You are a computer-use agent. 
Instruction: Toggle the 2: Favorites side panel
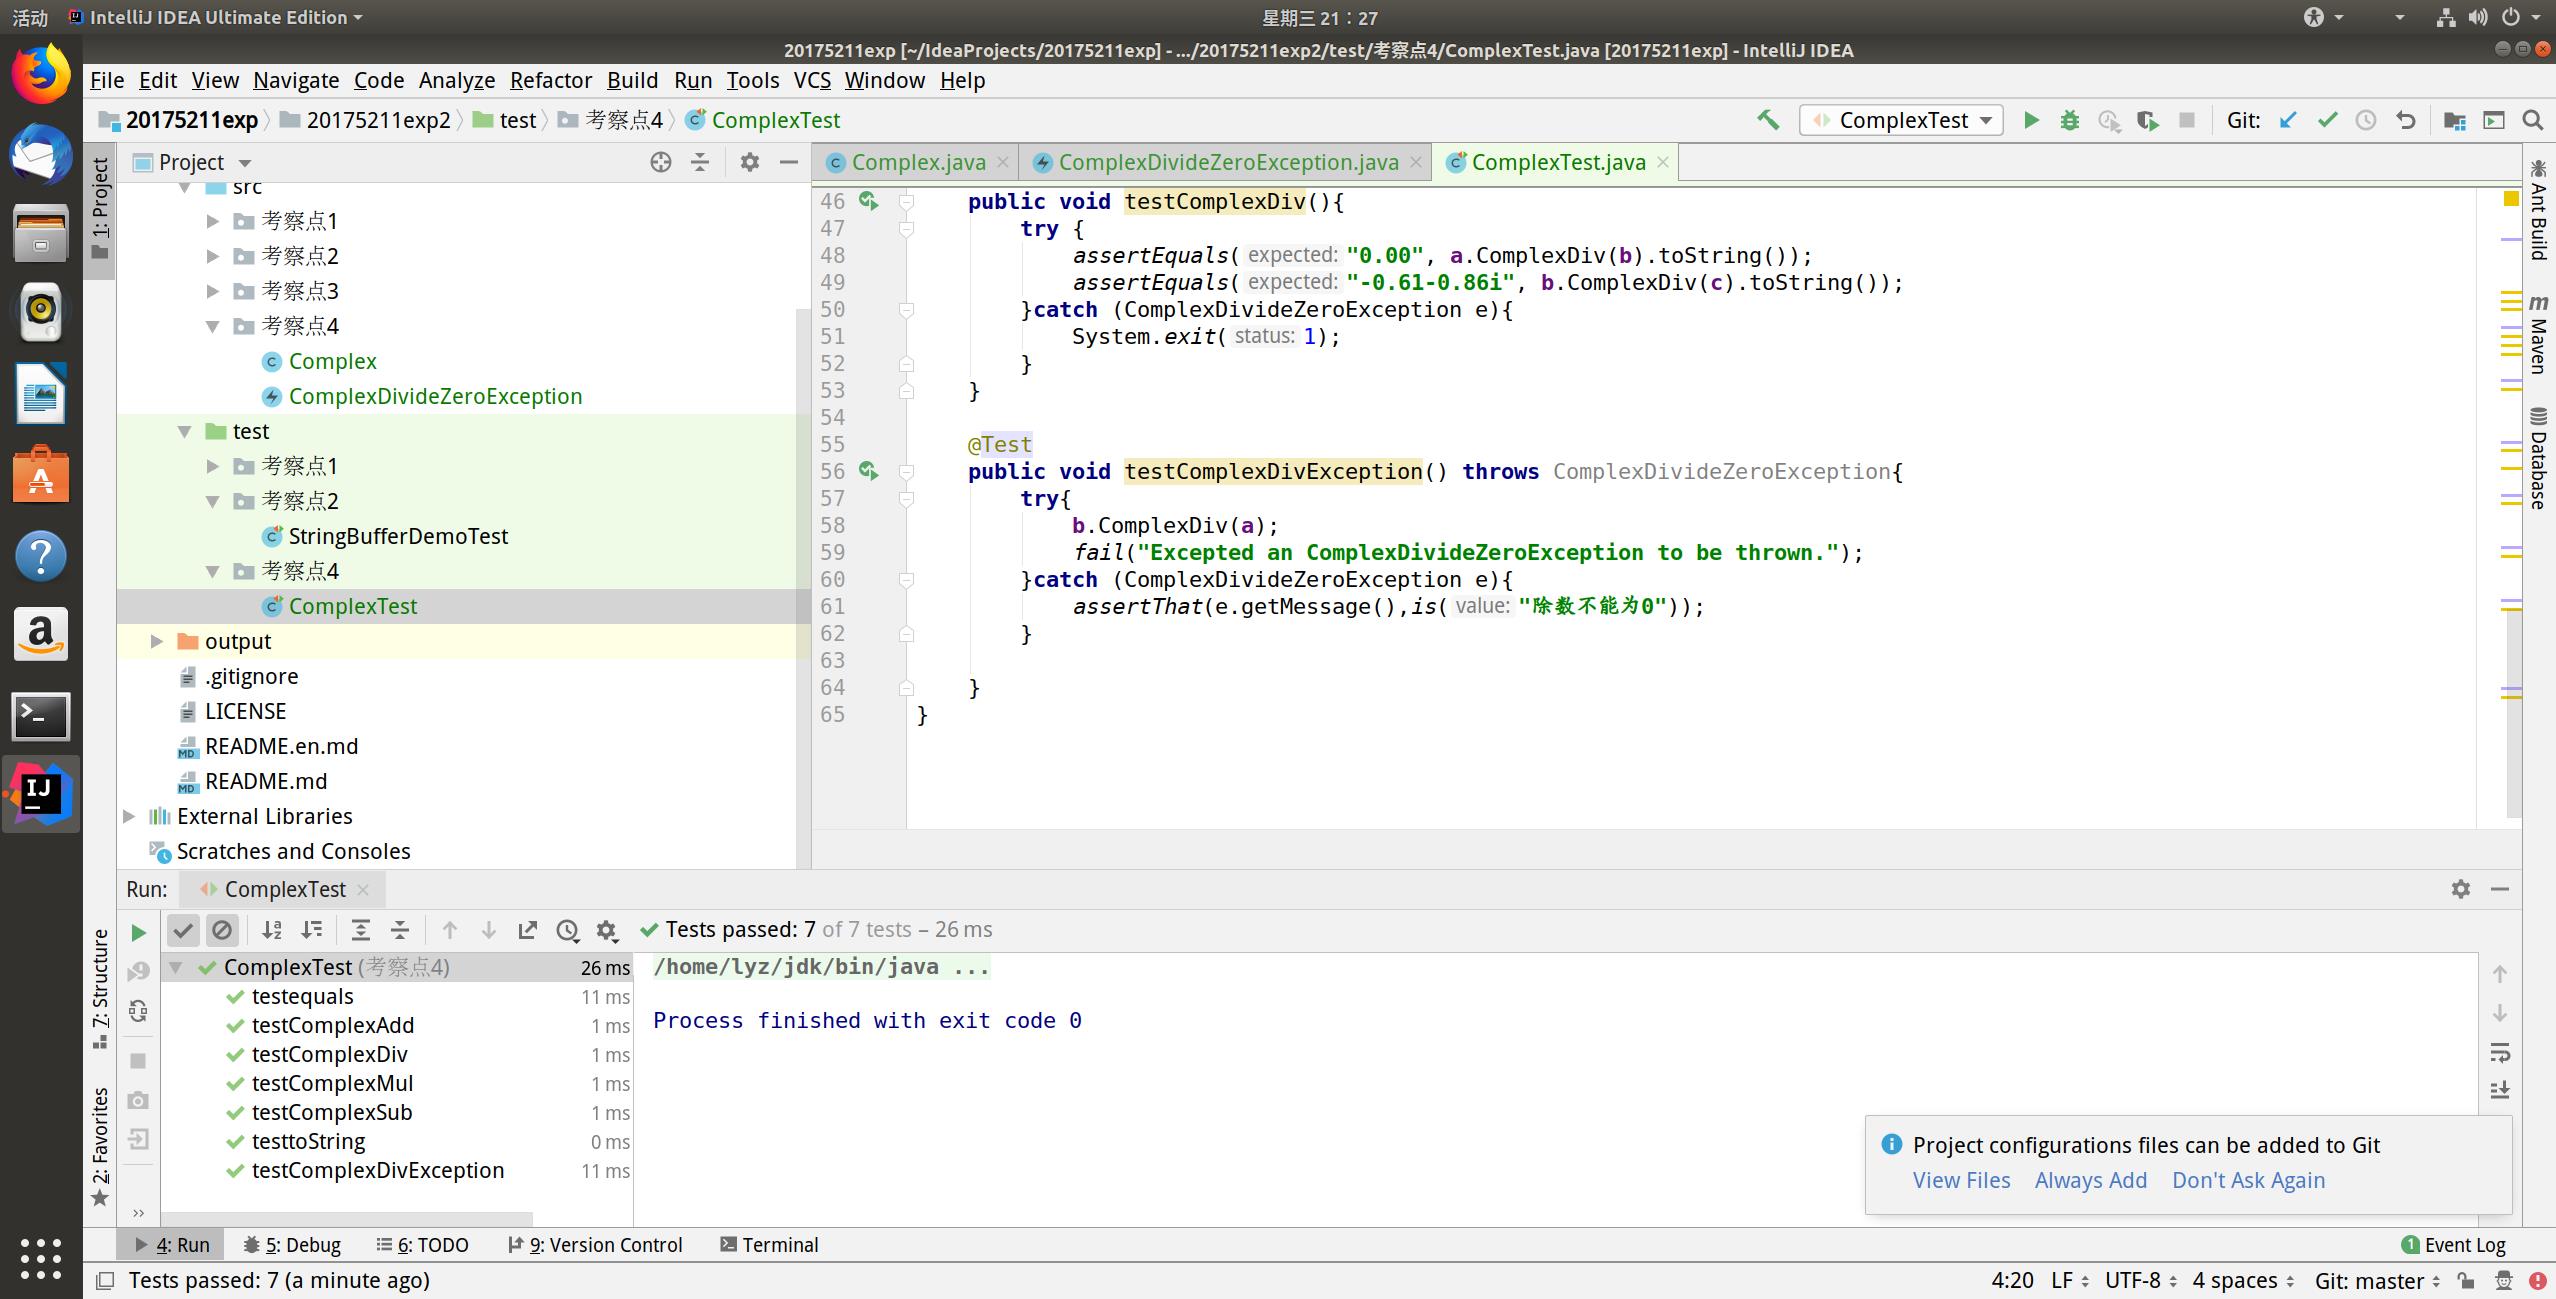(100, 1147)
